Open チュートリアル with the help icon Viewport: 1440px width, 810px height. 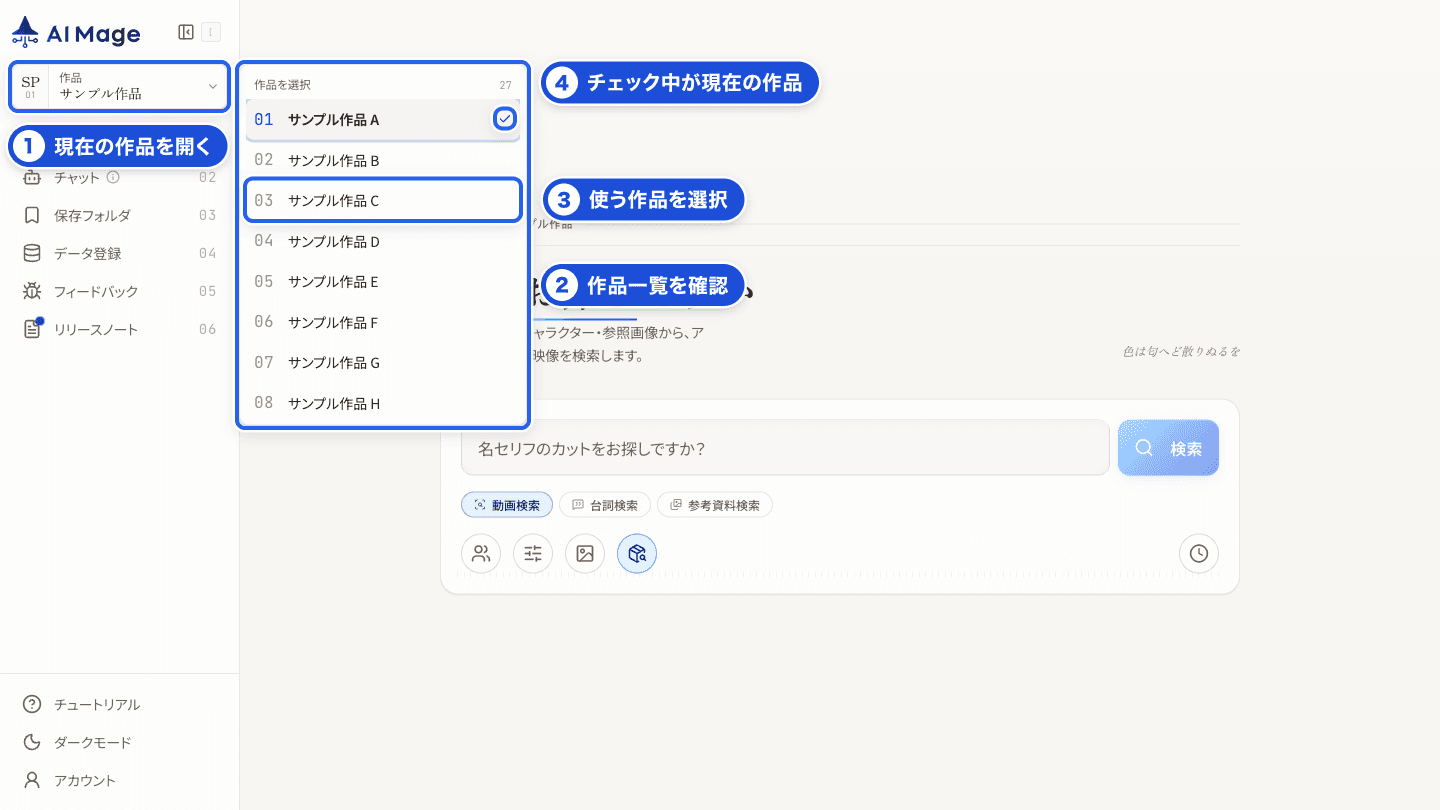tap(120, 704)
